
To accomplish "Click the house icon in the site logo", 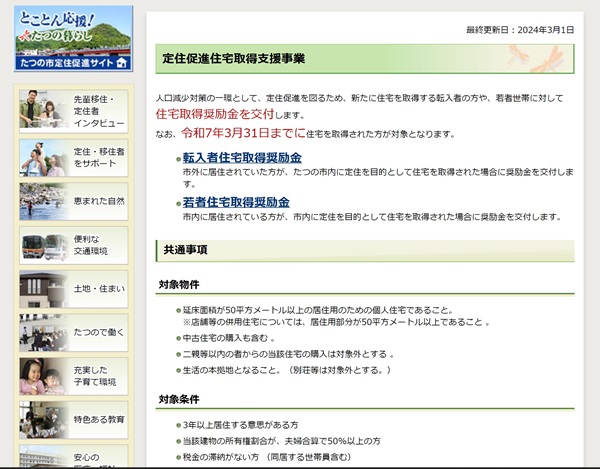I will pyautogui.click(x=121, y=63).
